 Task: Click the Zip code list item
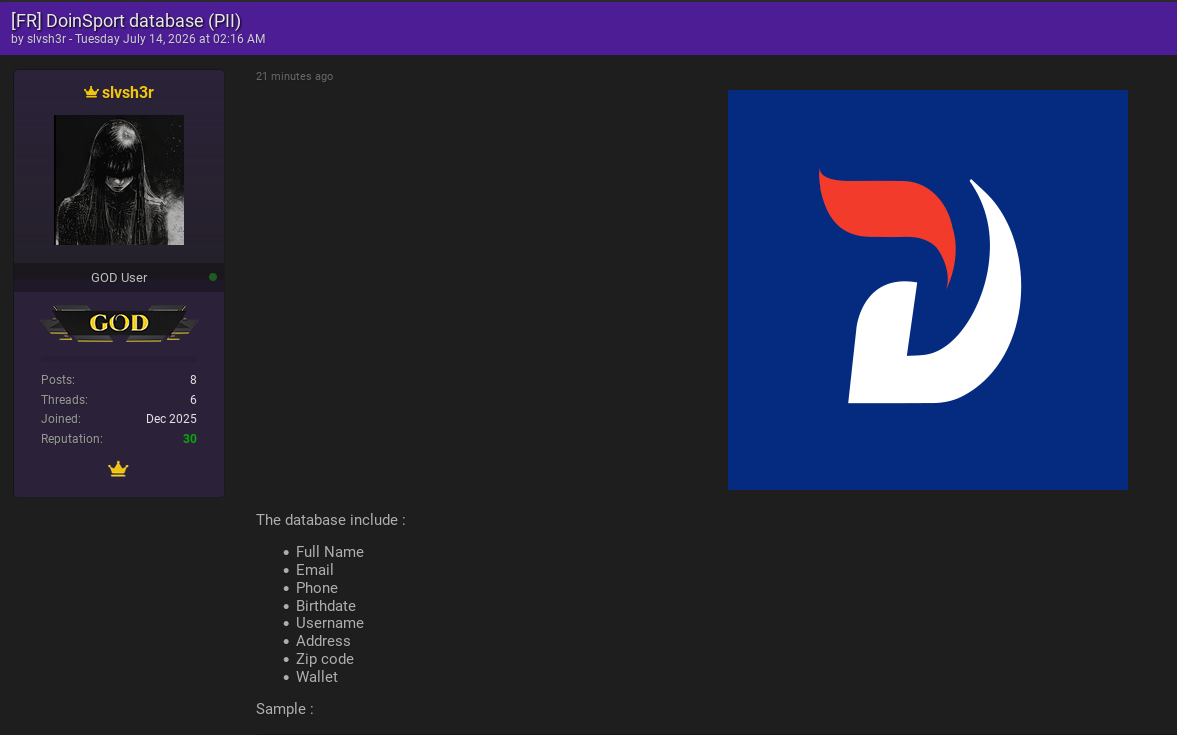tap(324, 659)
